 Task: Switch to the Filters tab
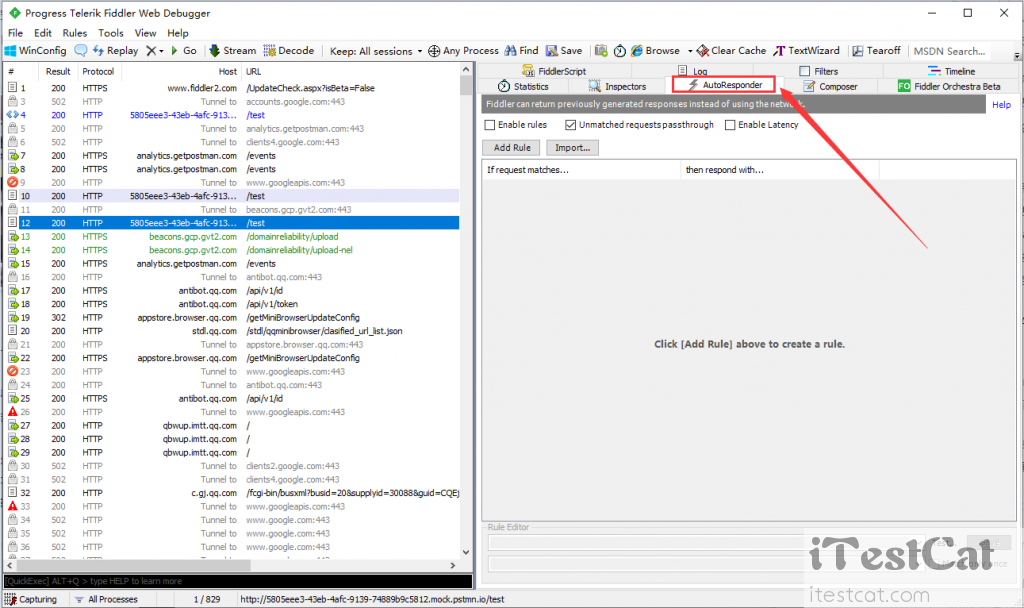(x=819, y=71)
